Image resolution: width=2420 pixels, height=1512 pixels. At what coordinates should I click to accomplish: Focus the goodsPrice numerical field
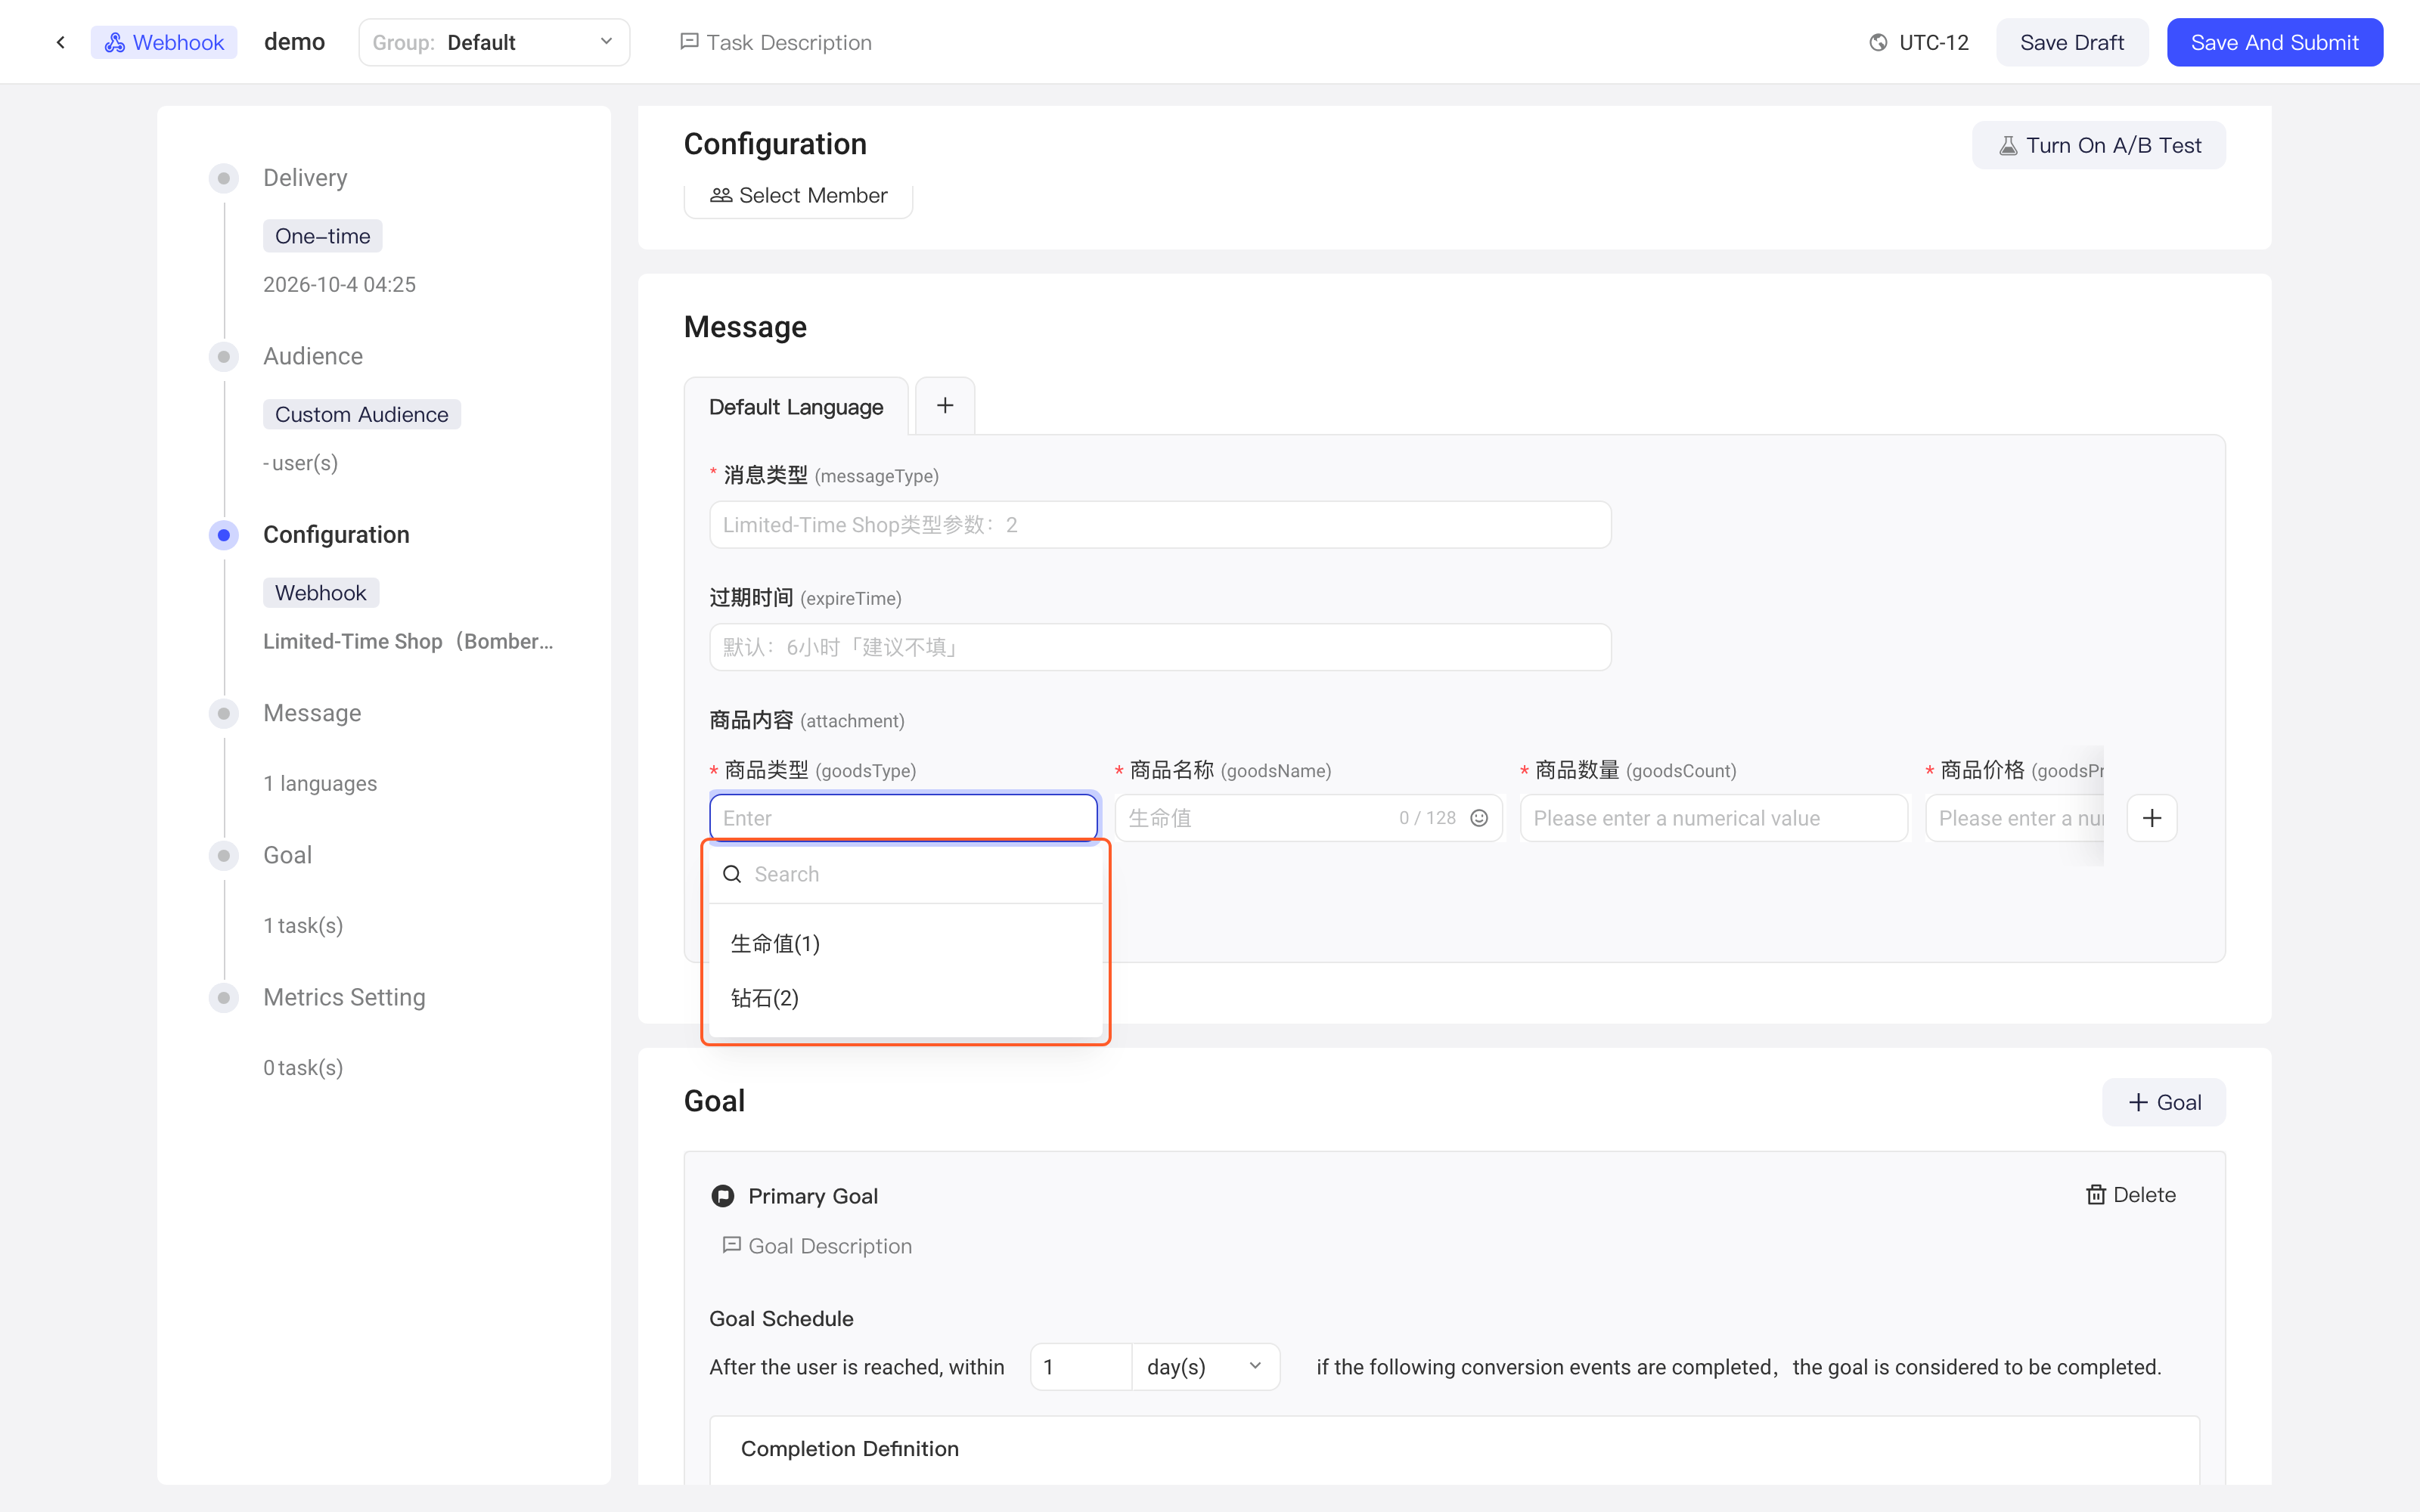point(2015,818)
